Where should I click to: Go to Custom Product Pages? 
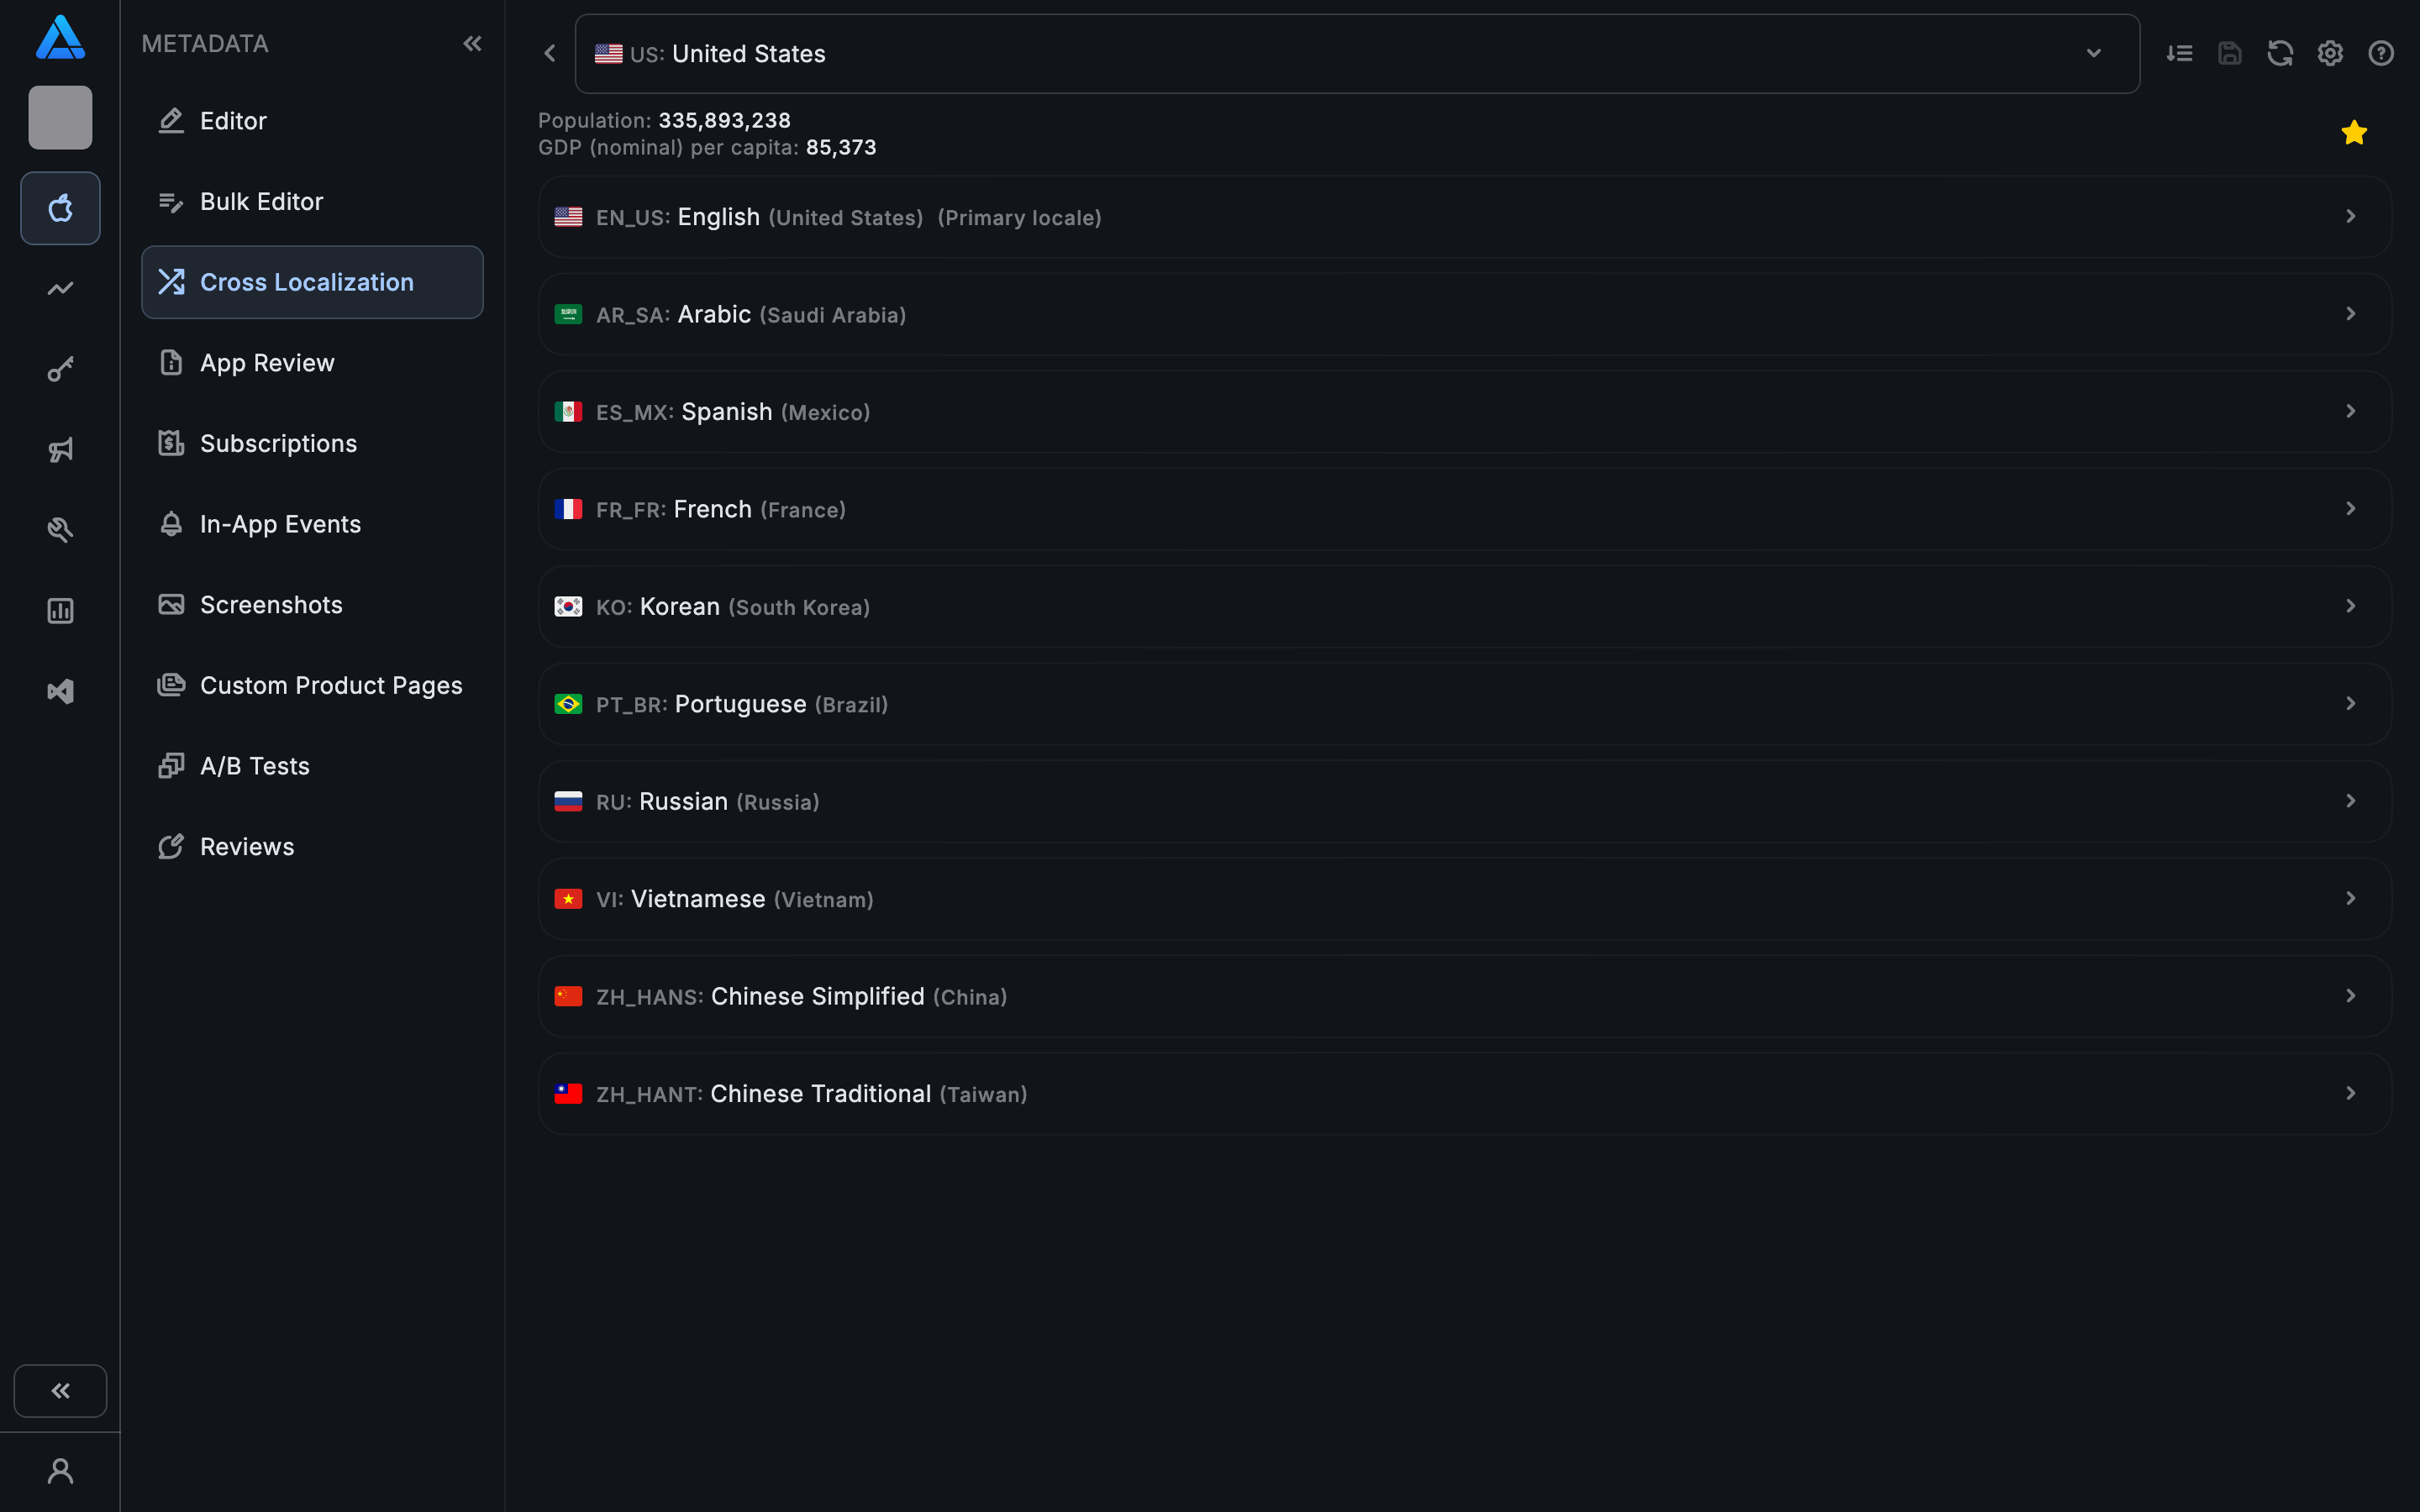[330, 686]
